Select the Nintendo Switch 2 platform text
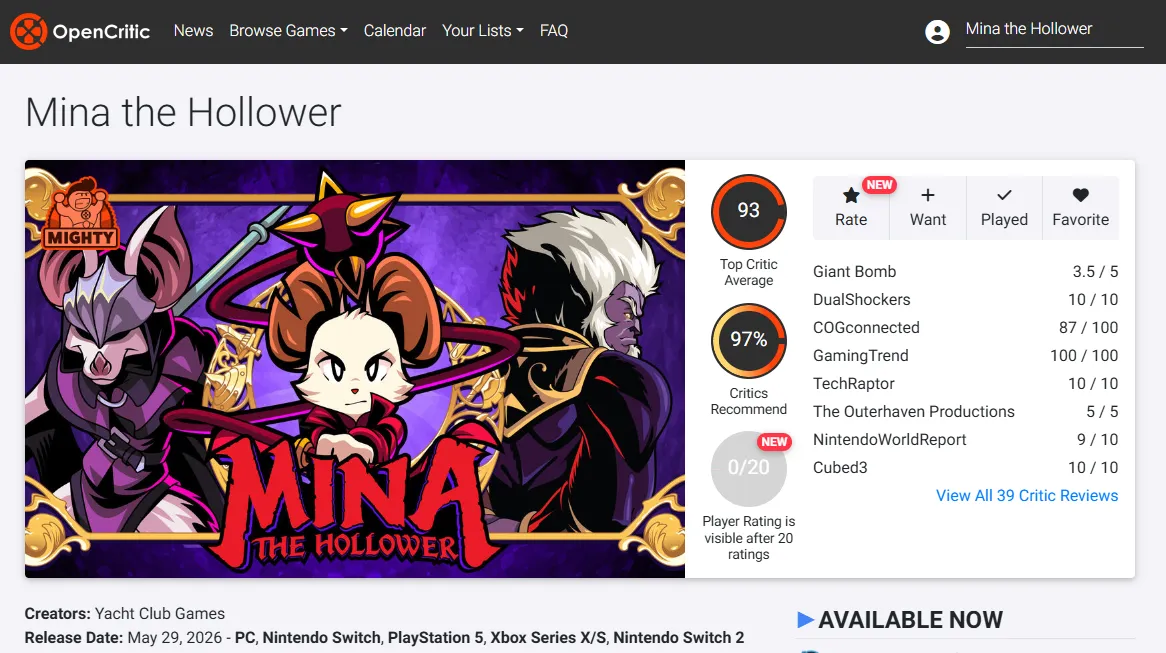The height and width of the screenshot is (653, 1166). (x=678, y=637)
